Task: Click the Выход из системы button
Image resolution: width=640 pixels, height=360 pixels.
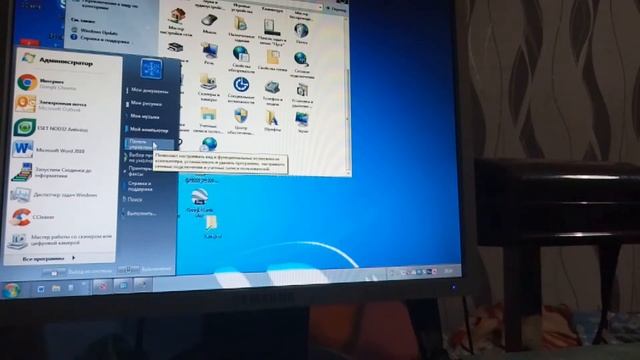Action: tap(78, 271)
